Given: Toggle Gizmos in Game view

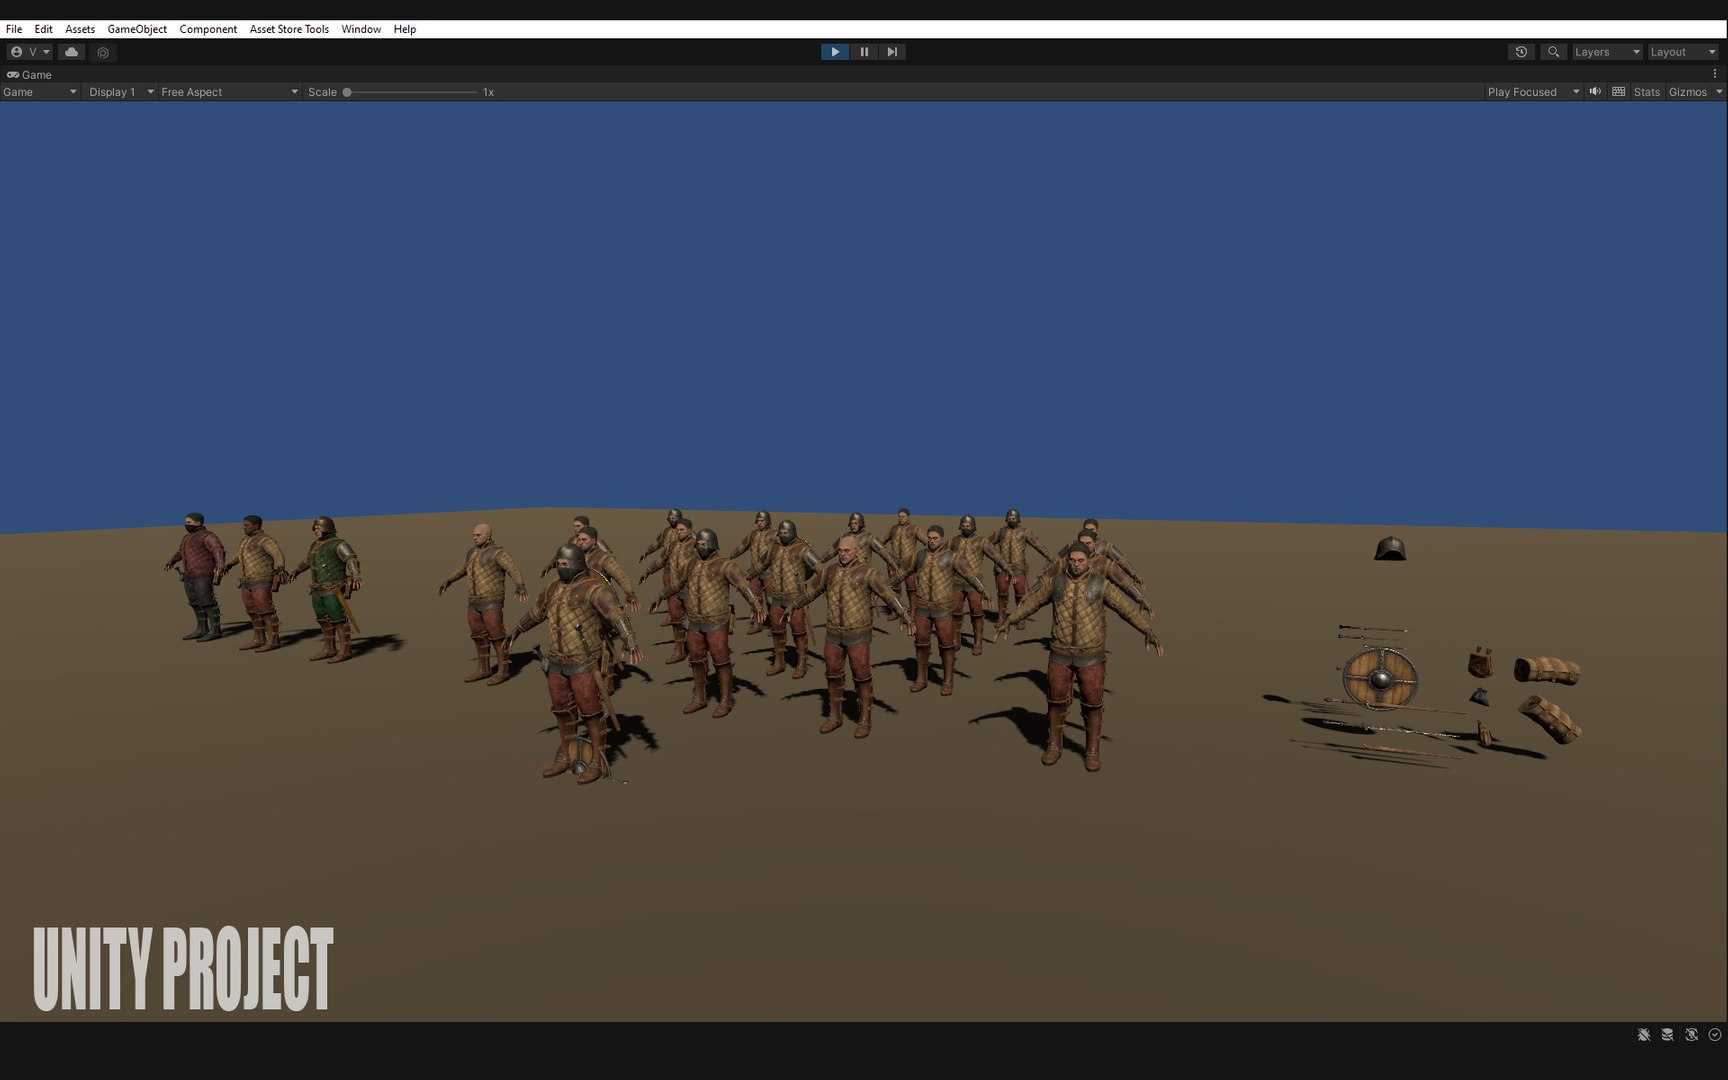Looking at the screenshot, I should pyautogui.click(x=1688, y=92).
